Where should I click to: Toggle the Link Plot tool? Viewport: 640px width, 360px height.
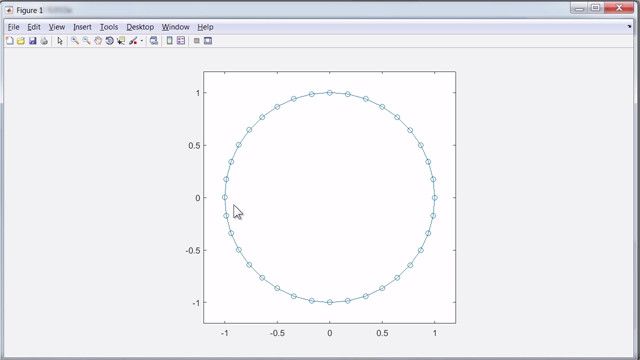pos(153,41)
